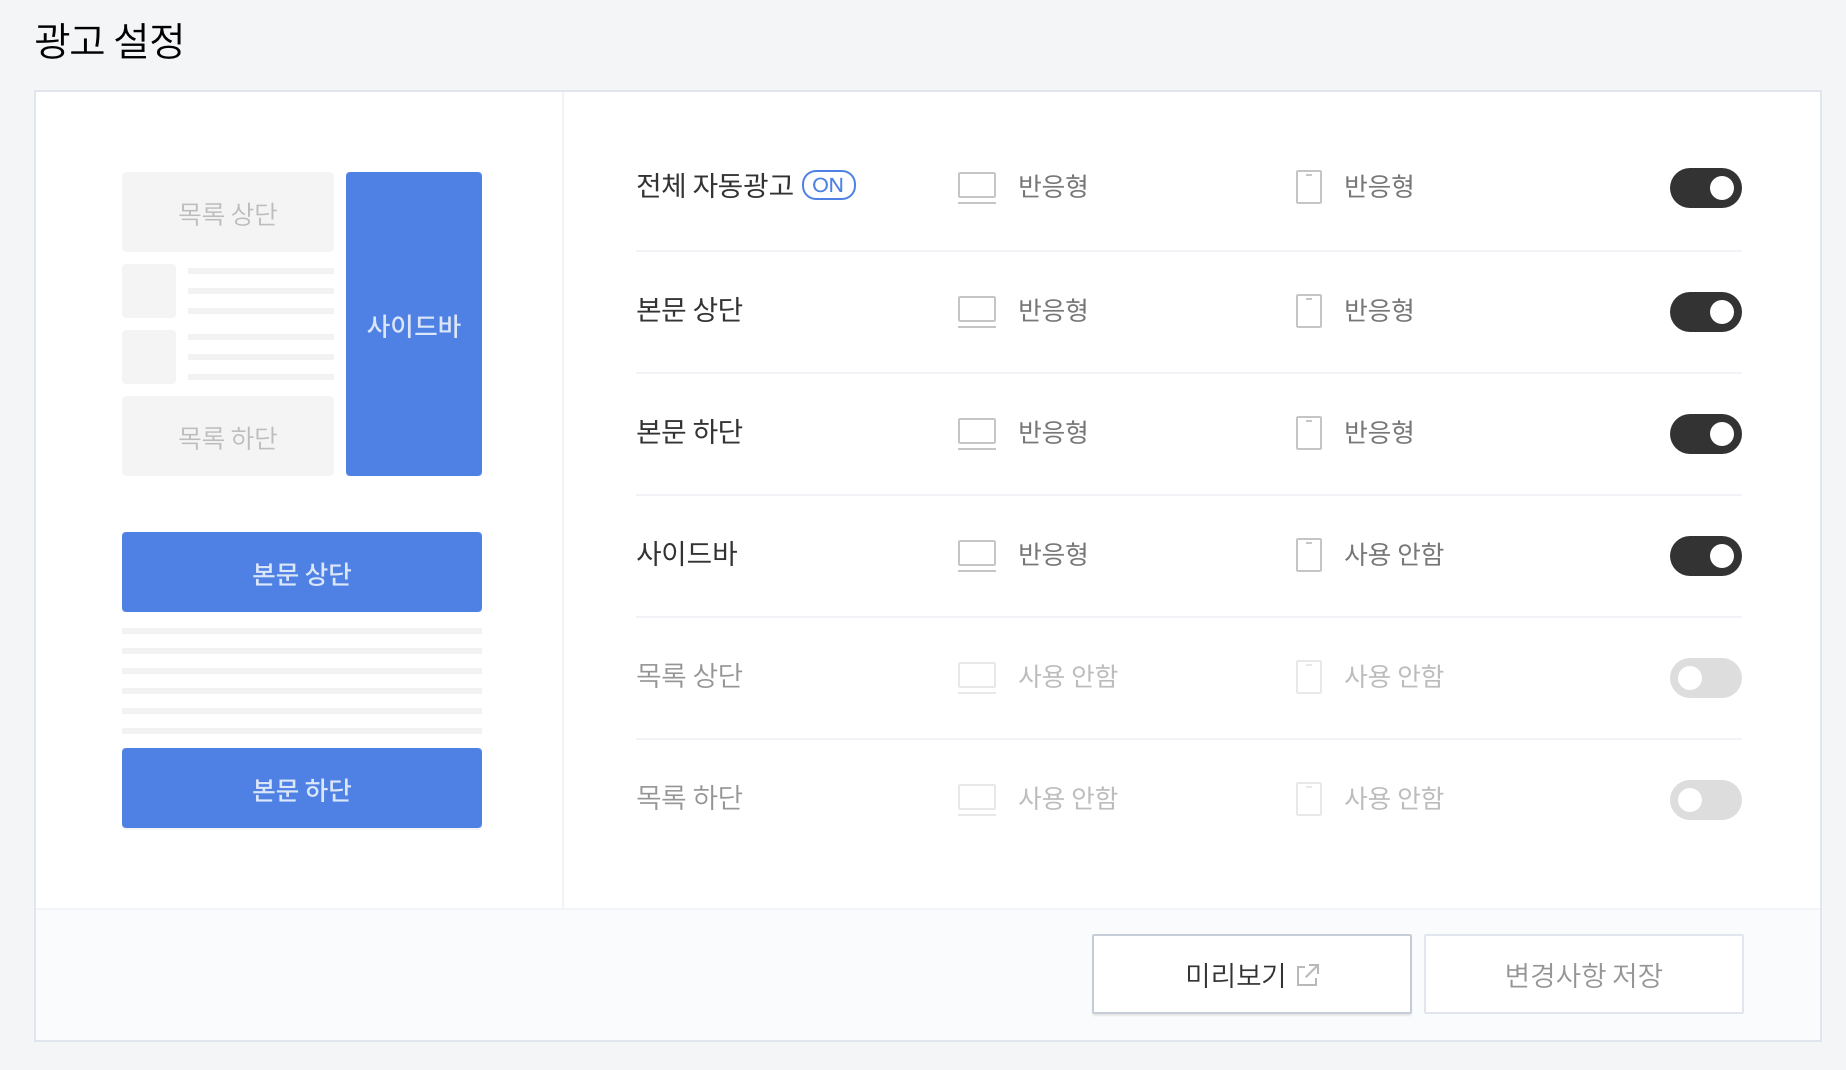Click the desktop icon in 본문 하단 row

click(x=977, y=433)
